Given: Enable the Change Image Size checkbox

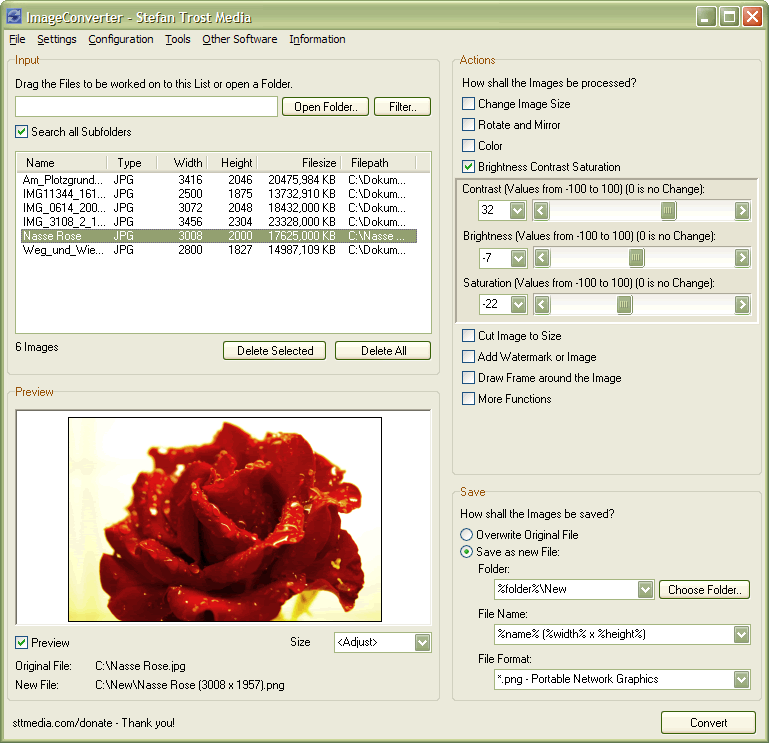Looking at the screenshot, I should 469,104.
